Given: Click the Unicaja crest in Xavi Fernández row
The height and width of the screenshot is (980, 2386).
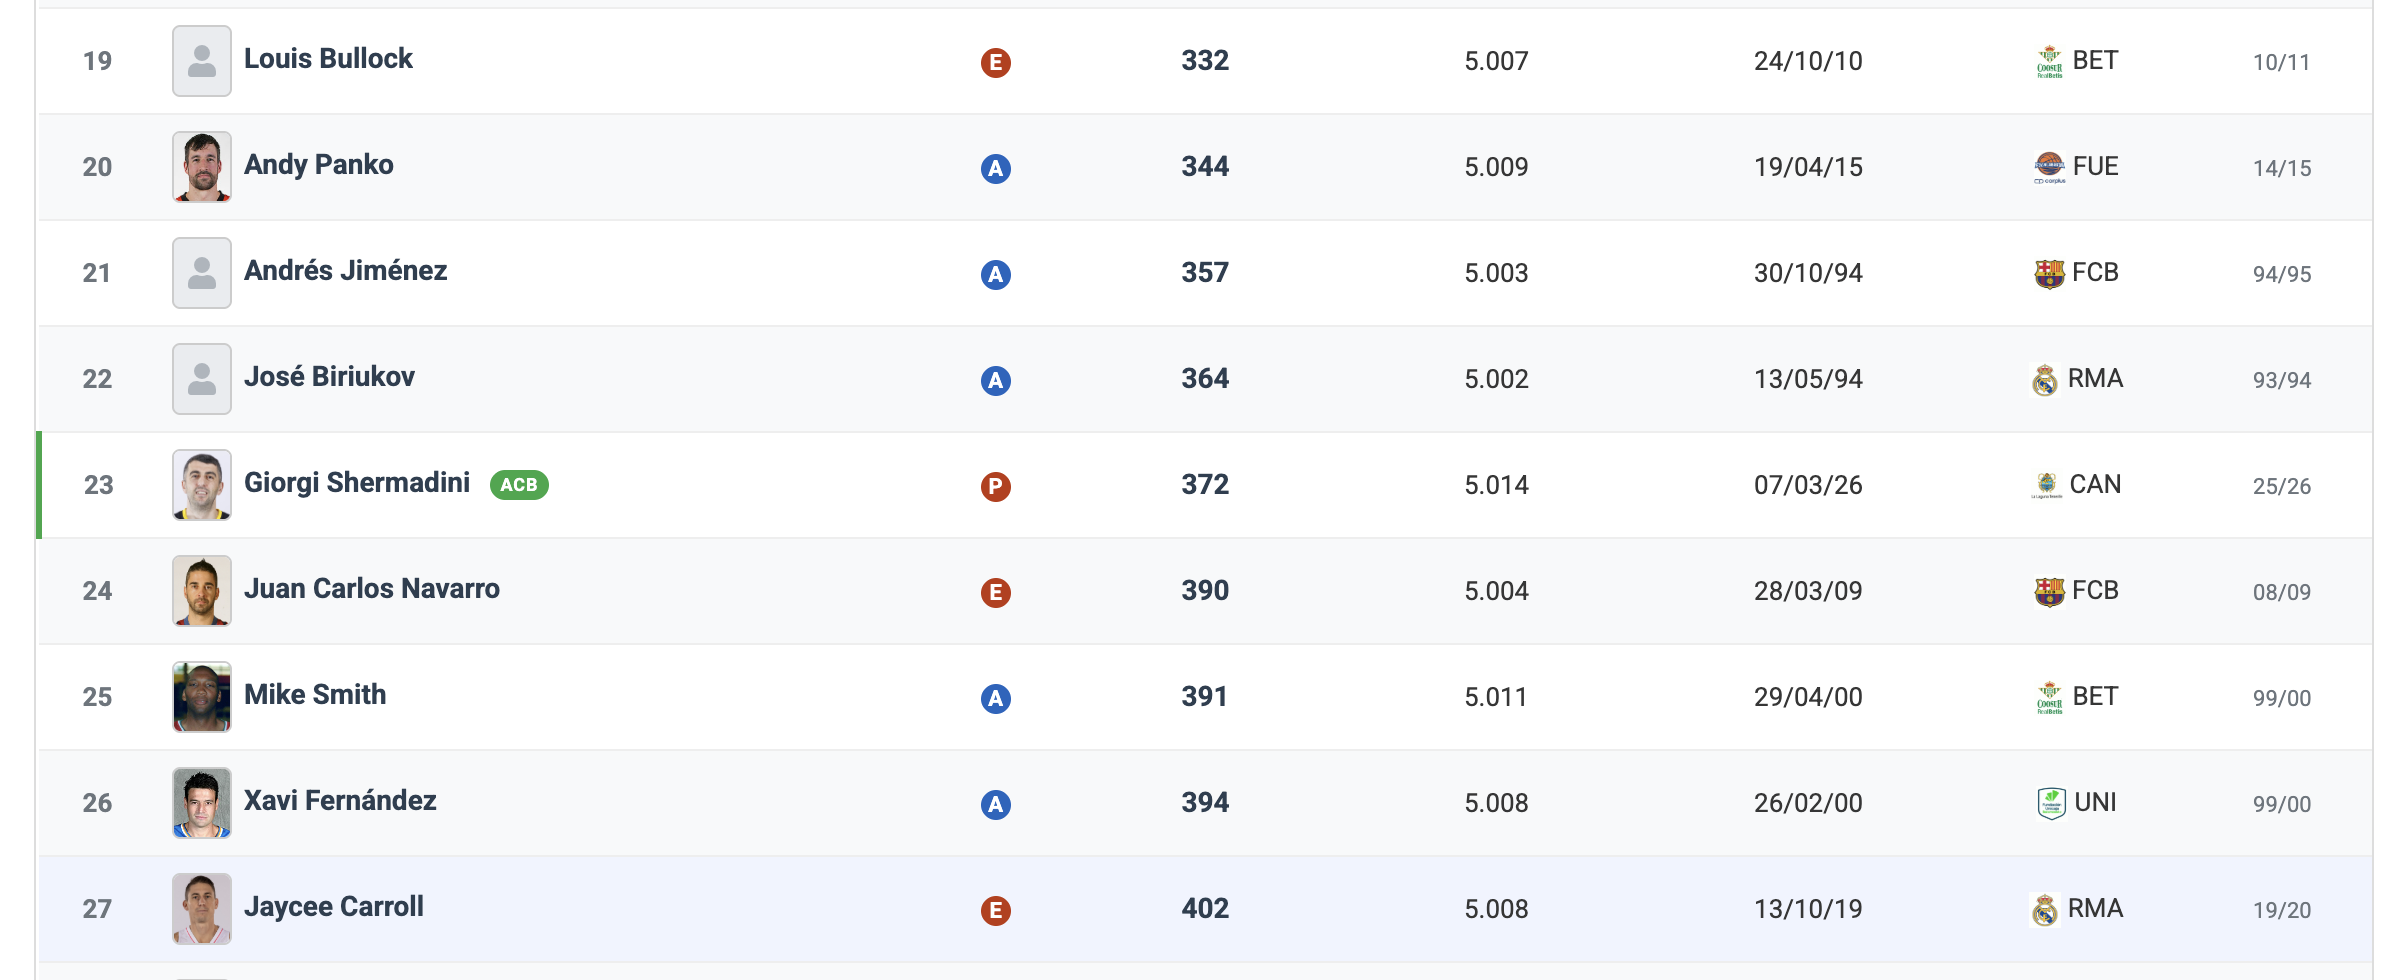Looking at the screenshot, I should pyautogui.click(x=2051, y=803).
